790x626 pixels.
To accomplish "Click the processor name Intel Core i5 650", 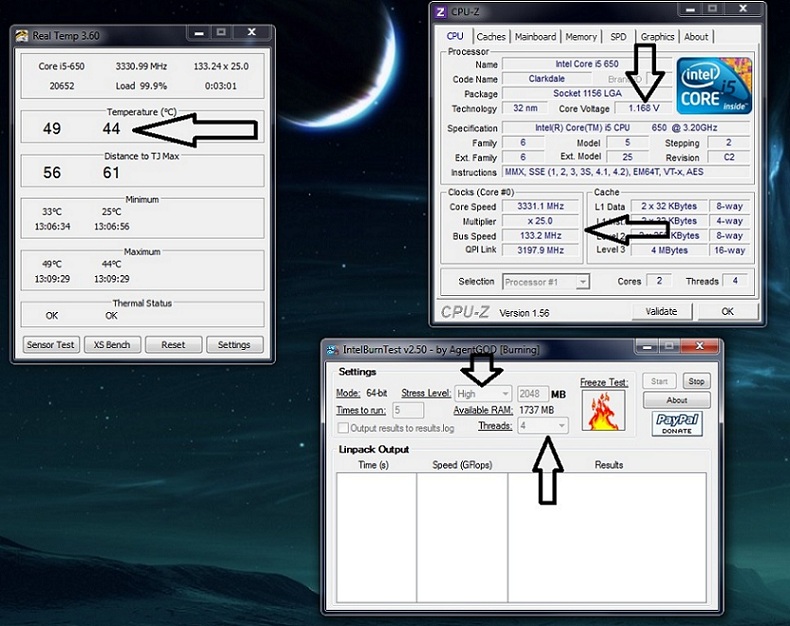I will click(587, 64).
